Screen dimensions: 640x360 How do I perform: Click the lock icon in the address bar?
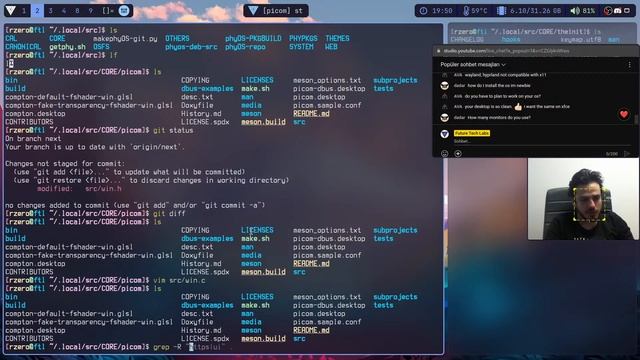coord(439,51)
